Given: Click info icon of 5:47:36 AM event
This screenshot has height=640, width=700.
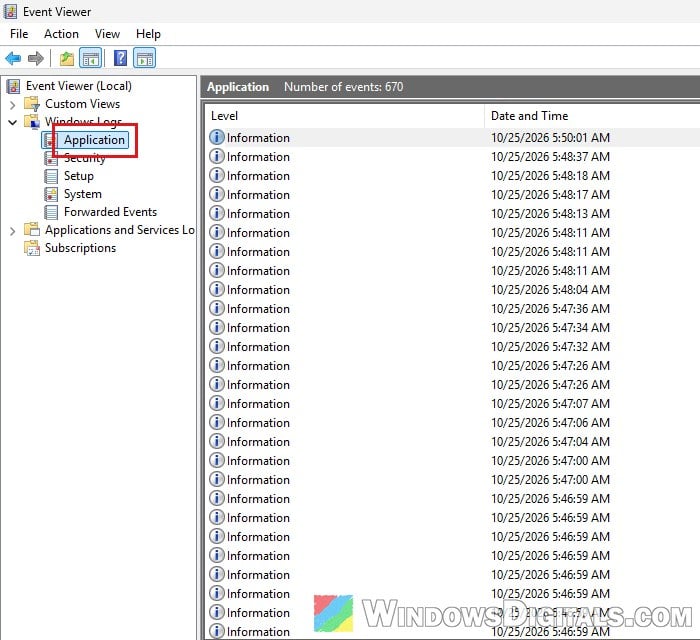Looking at the screenshot, I should coord(217,308).
